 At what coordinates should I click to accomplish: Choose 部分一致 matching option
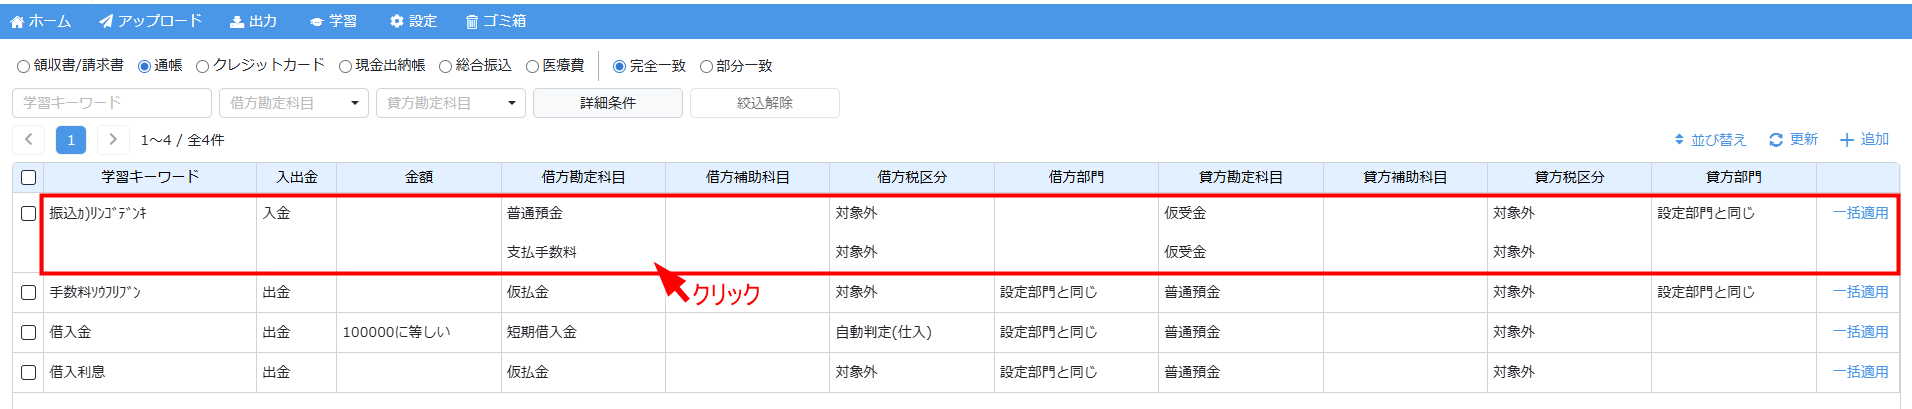(706, 67)
